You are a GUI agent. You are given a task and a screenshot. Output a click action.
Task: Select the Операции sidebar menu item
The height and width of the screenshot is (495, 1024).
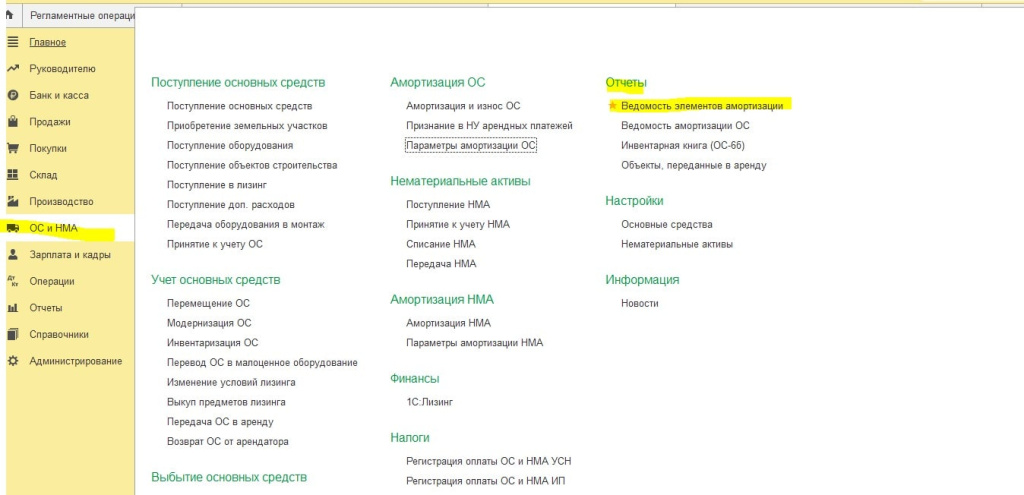(52, 282)
